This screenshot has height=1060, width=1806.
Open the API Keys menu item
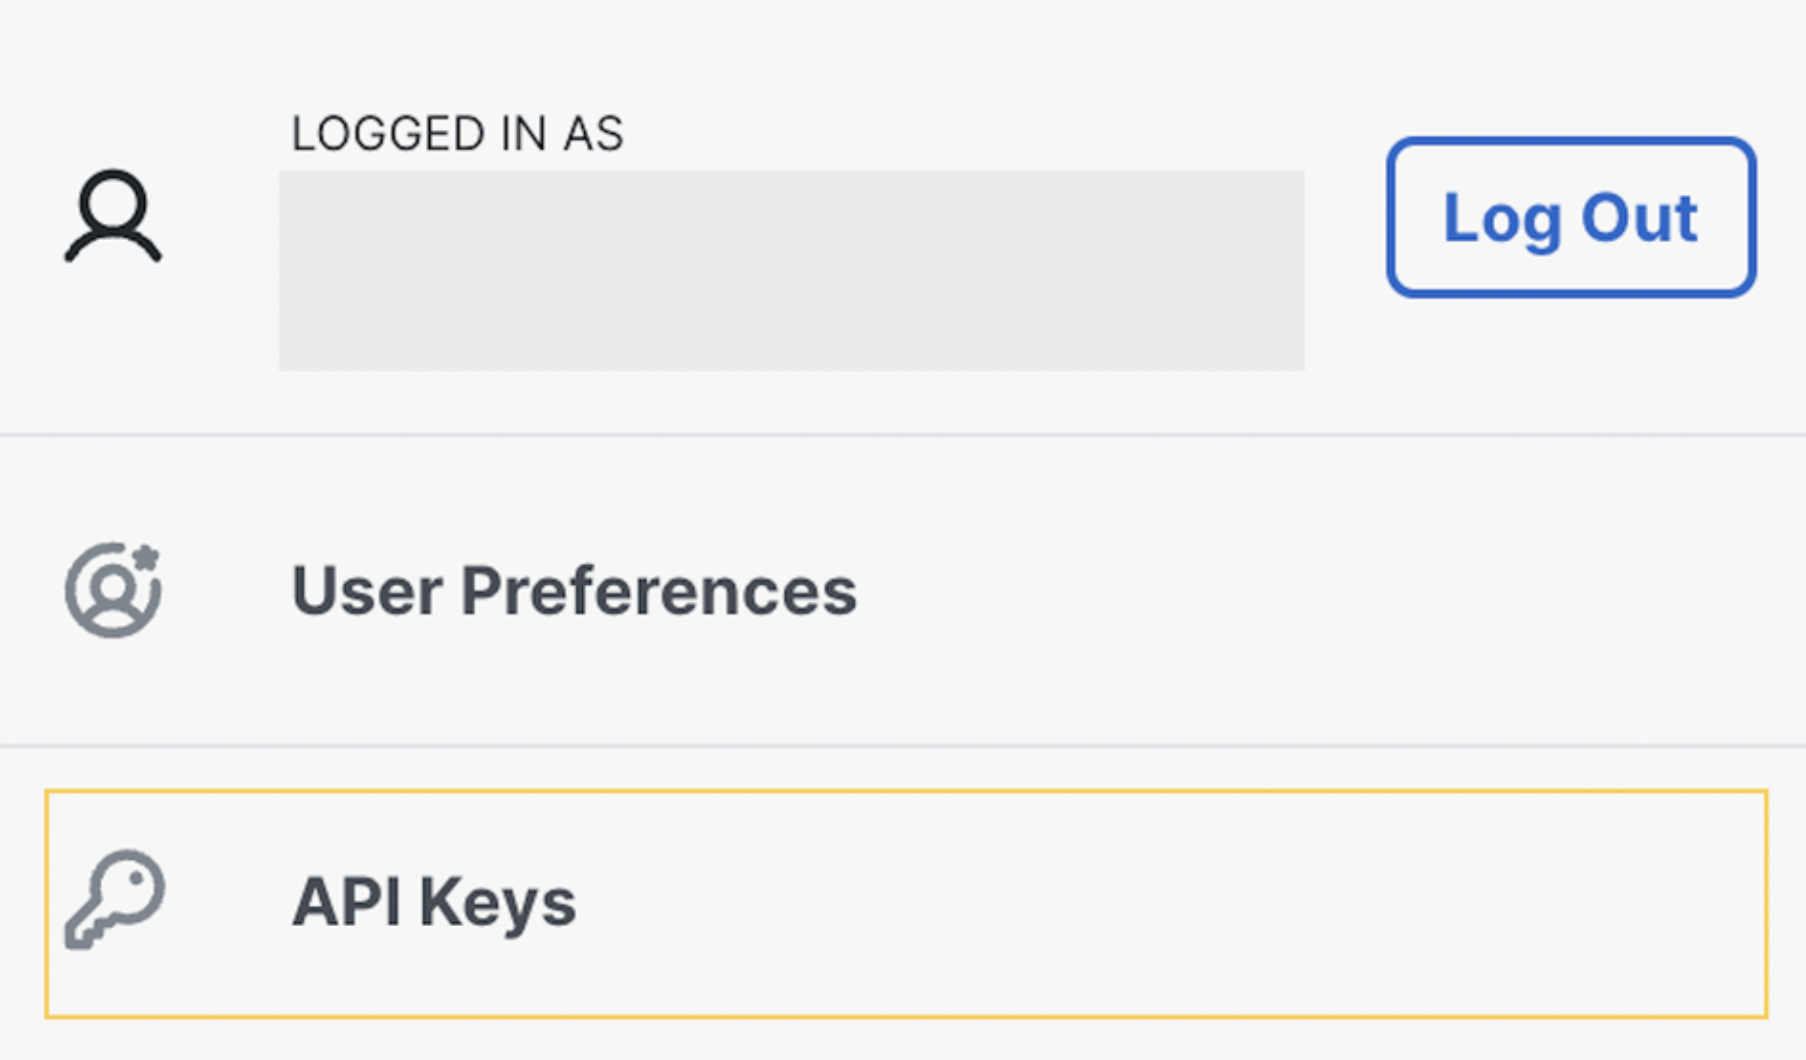[x=906, y=904]
